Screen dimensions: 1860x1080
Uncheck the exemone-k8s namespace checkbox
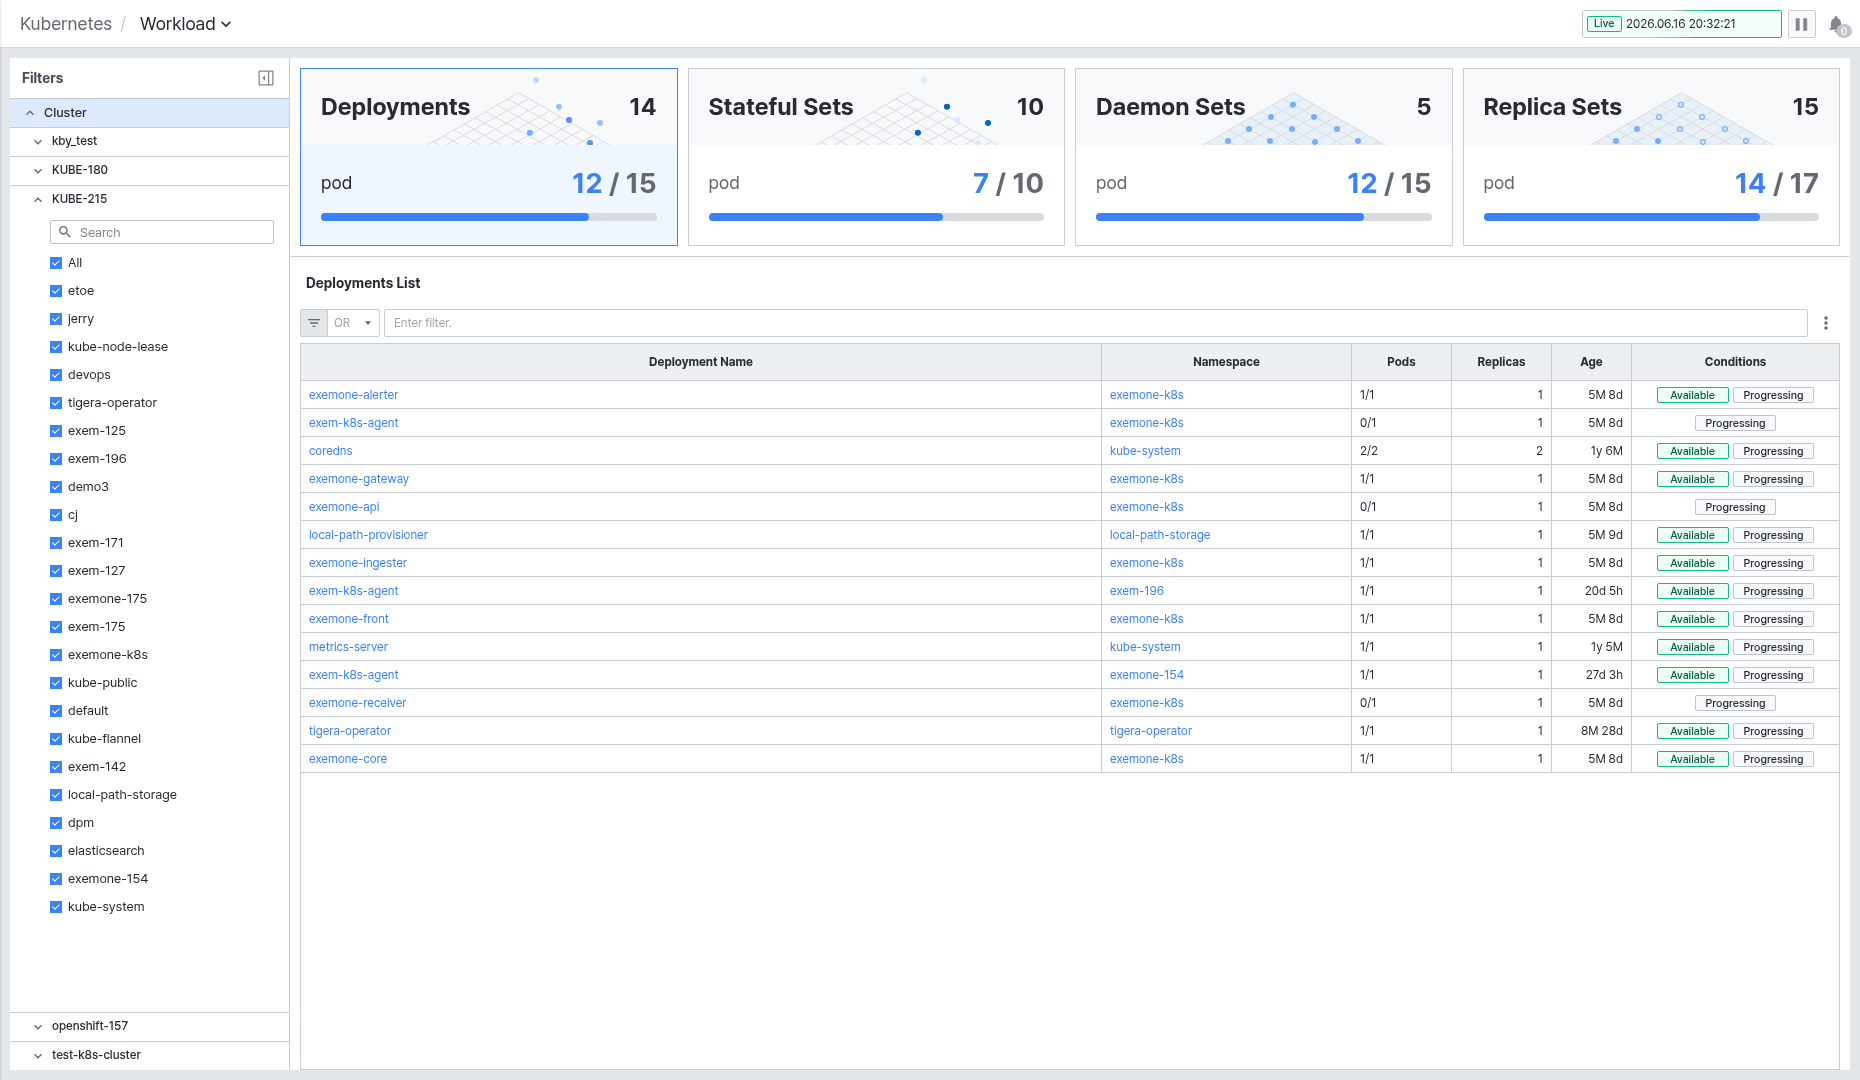point(56,655)
